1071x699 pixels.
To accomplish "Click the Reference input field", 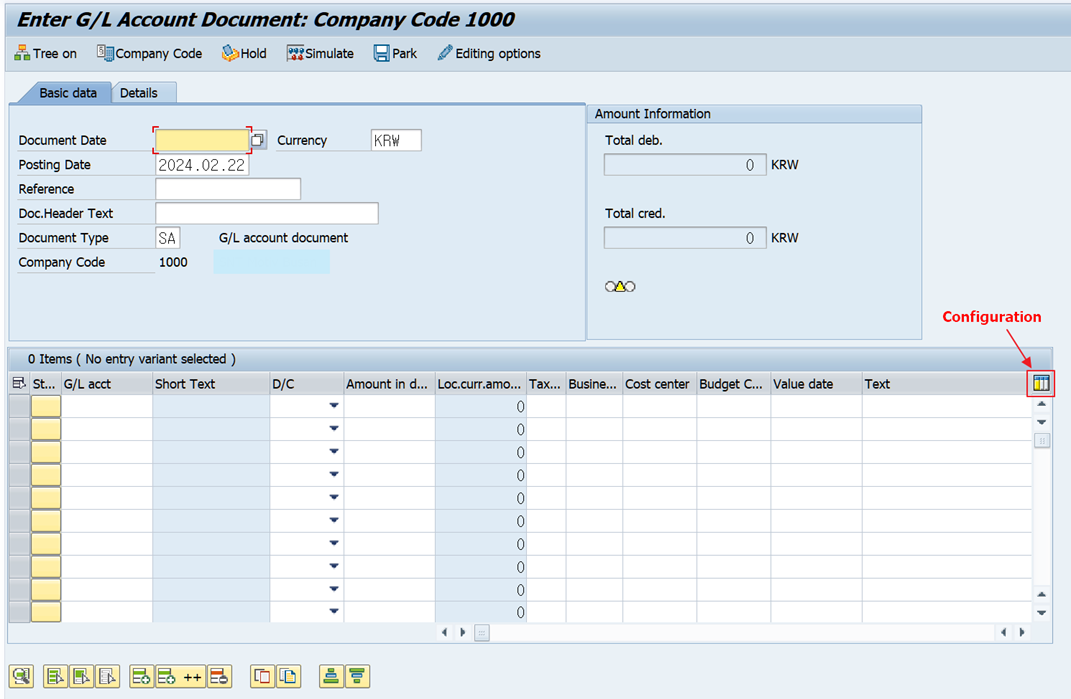I will (x=228, y=189).
